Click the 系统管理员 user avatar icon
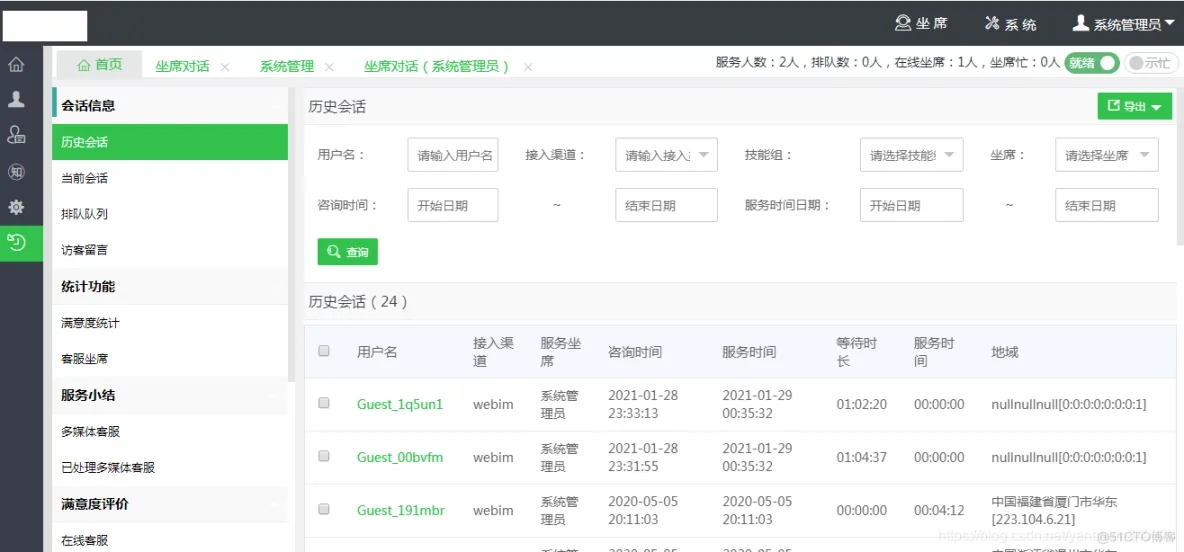Screen dimensions: 1184x552 (x=1081, y=23)
